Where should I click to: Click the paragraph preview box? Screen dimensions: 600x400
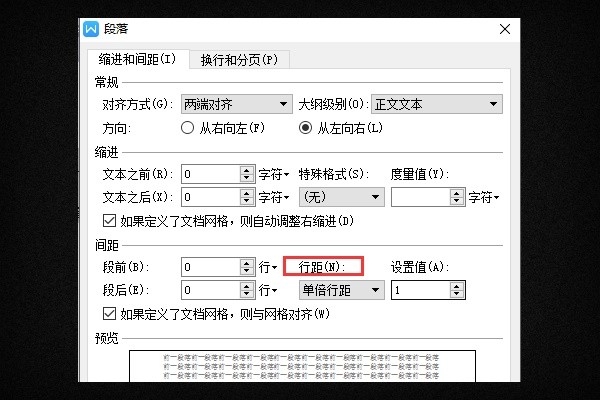pos(302,366)
